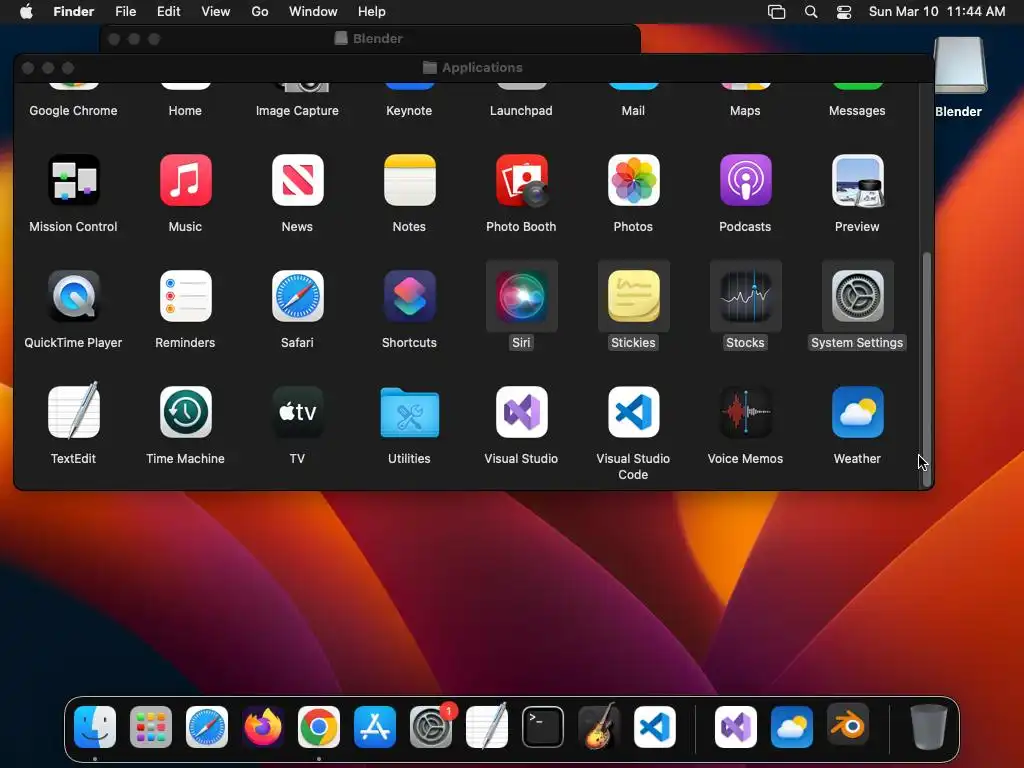This screenshot has height=768, width=1024.
Task: Open App Store from the Dock
Action: click(x=375, y=727)
